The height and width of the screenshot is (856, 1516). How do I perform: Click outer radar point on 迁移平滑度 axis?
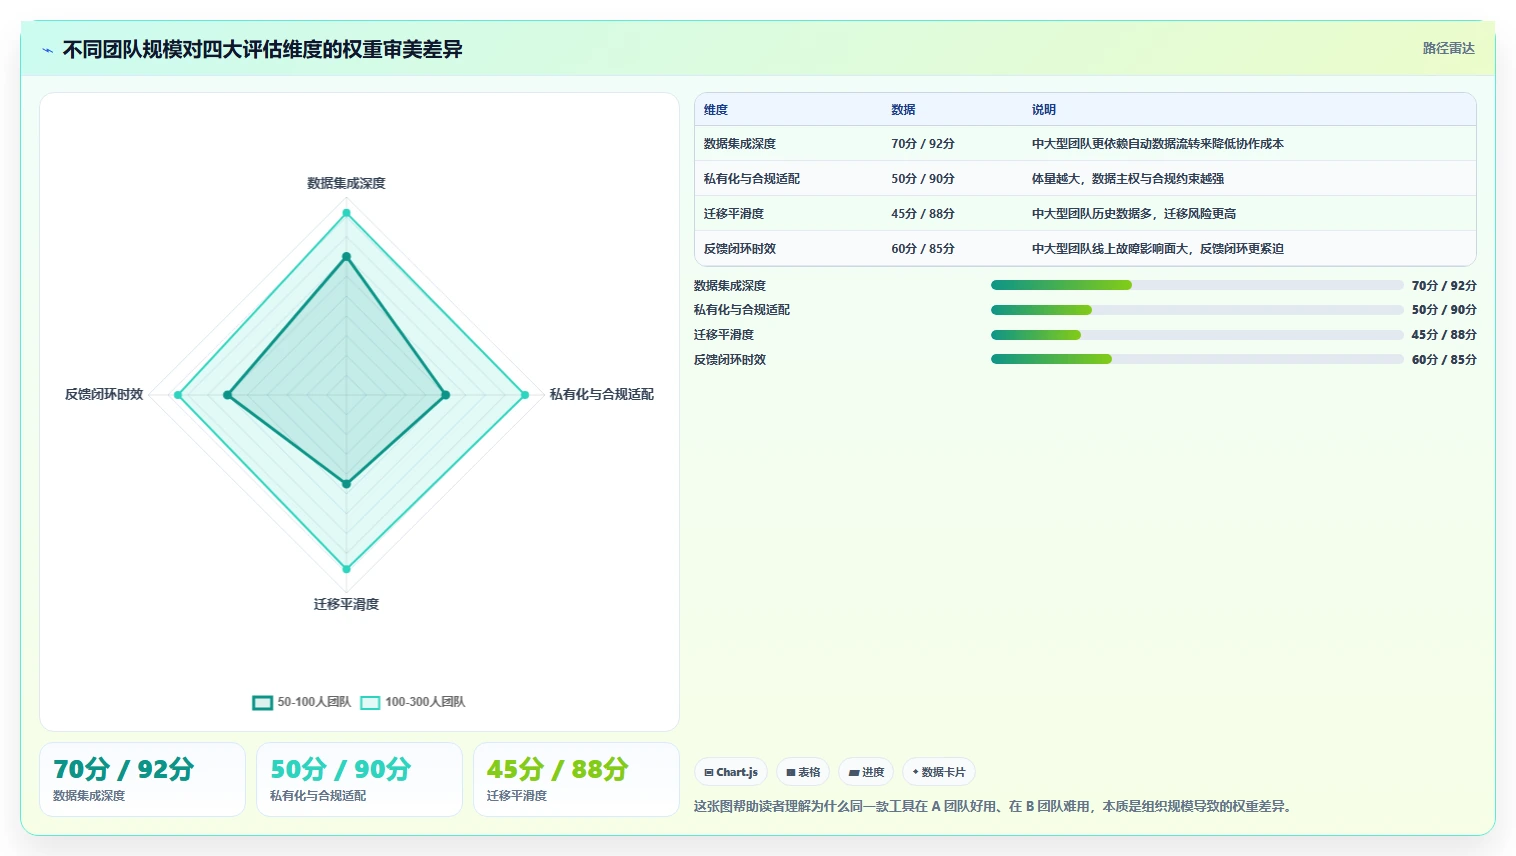[x=347, y=569]
